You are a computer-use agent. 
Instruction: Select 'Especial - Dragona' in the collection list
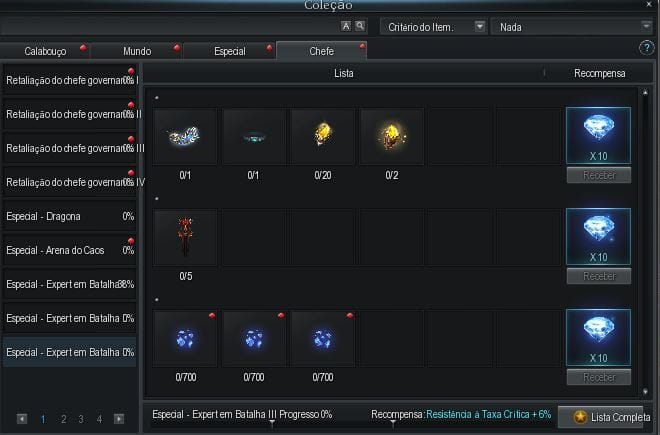[69, 216]
